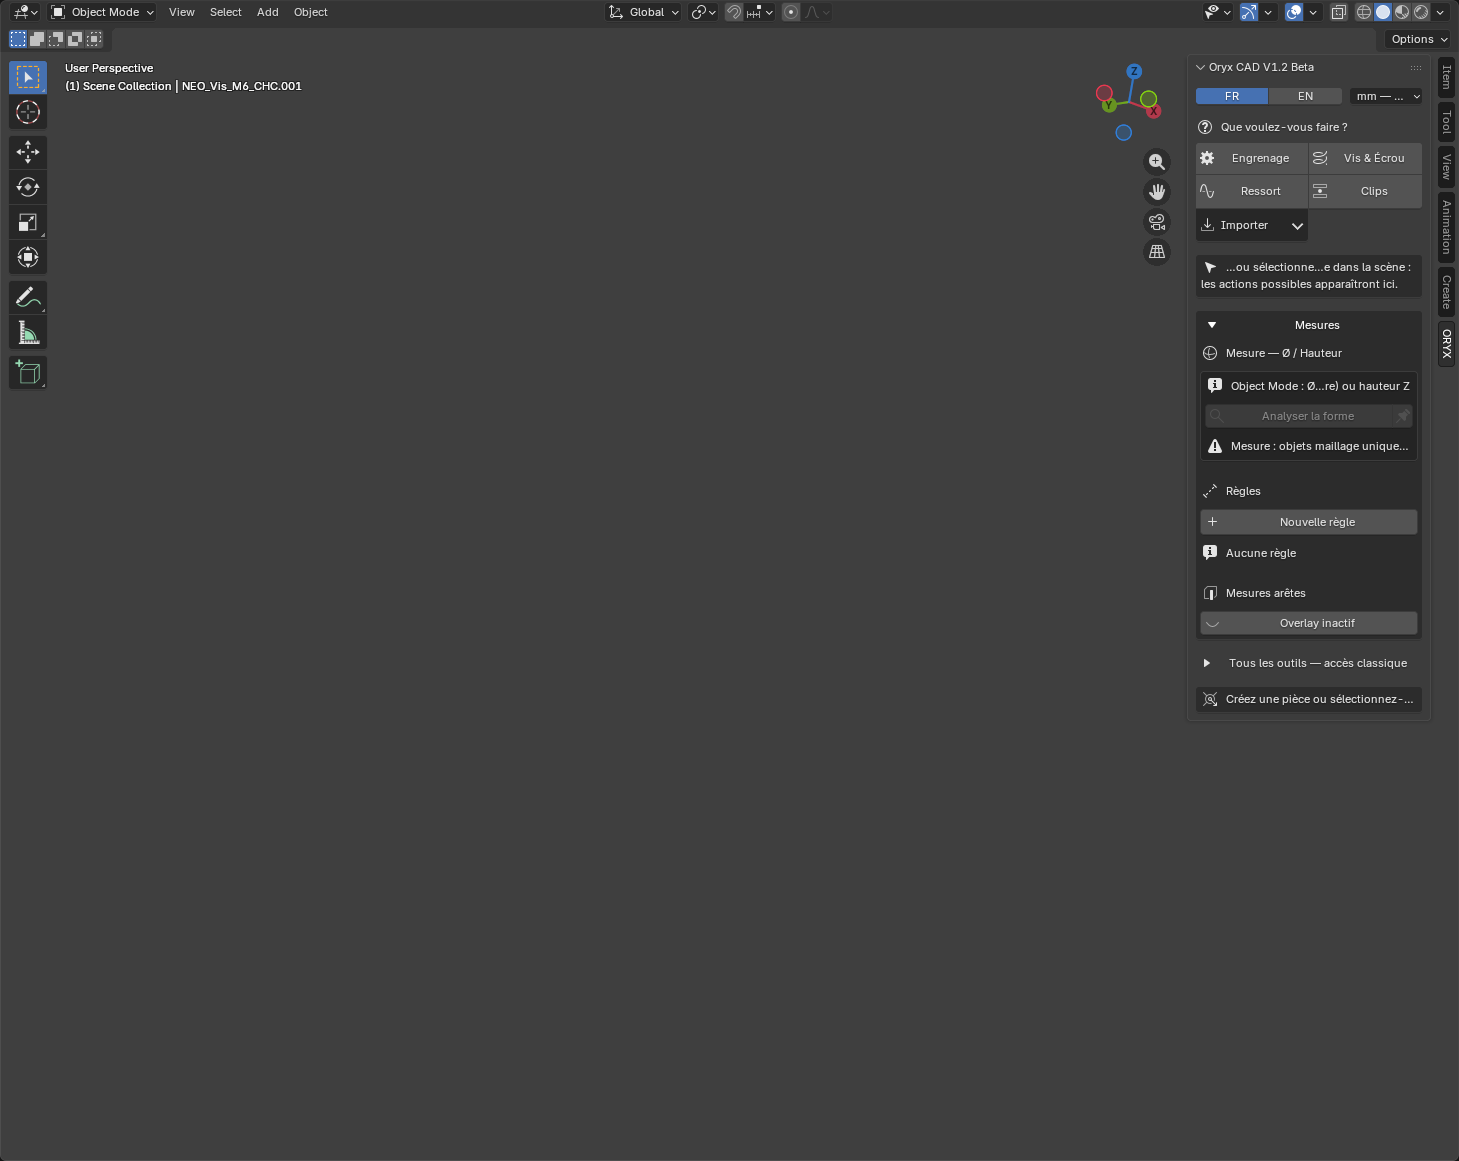Activate the Rotate tool
This screenshot has height=1161, width=1459.
tap(28, 187)
